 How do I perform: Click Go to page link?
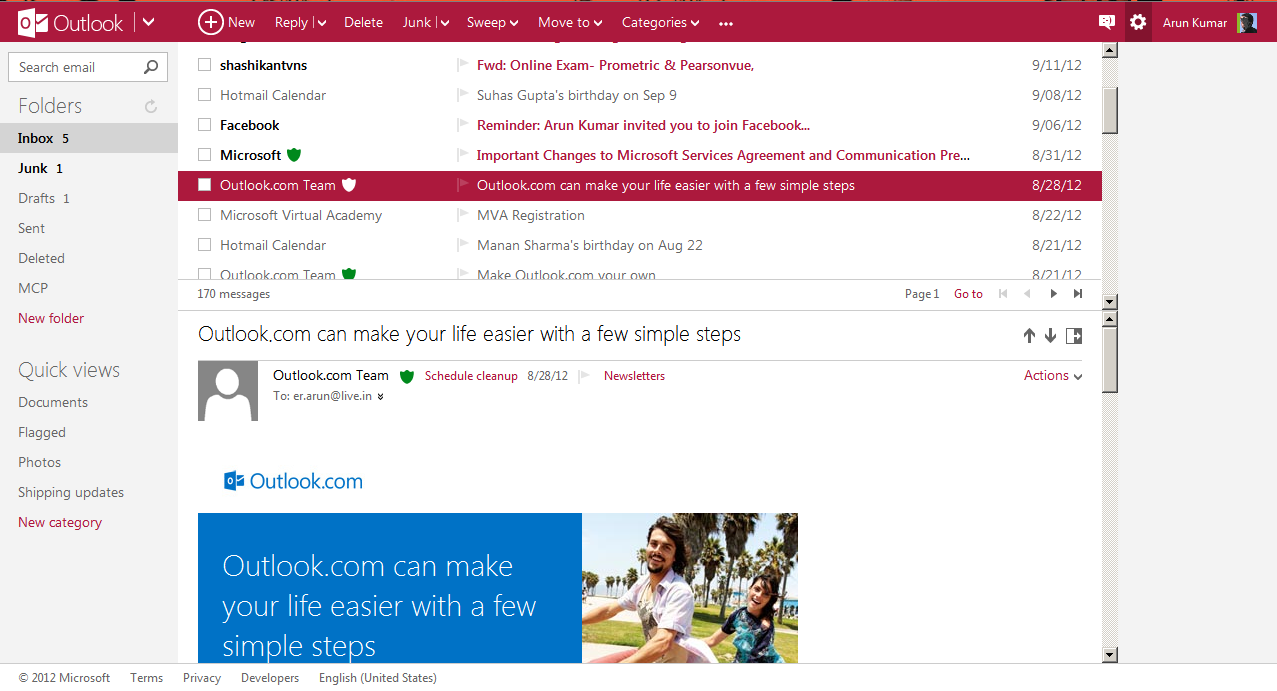tap(968, 294)
